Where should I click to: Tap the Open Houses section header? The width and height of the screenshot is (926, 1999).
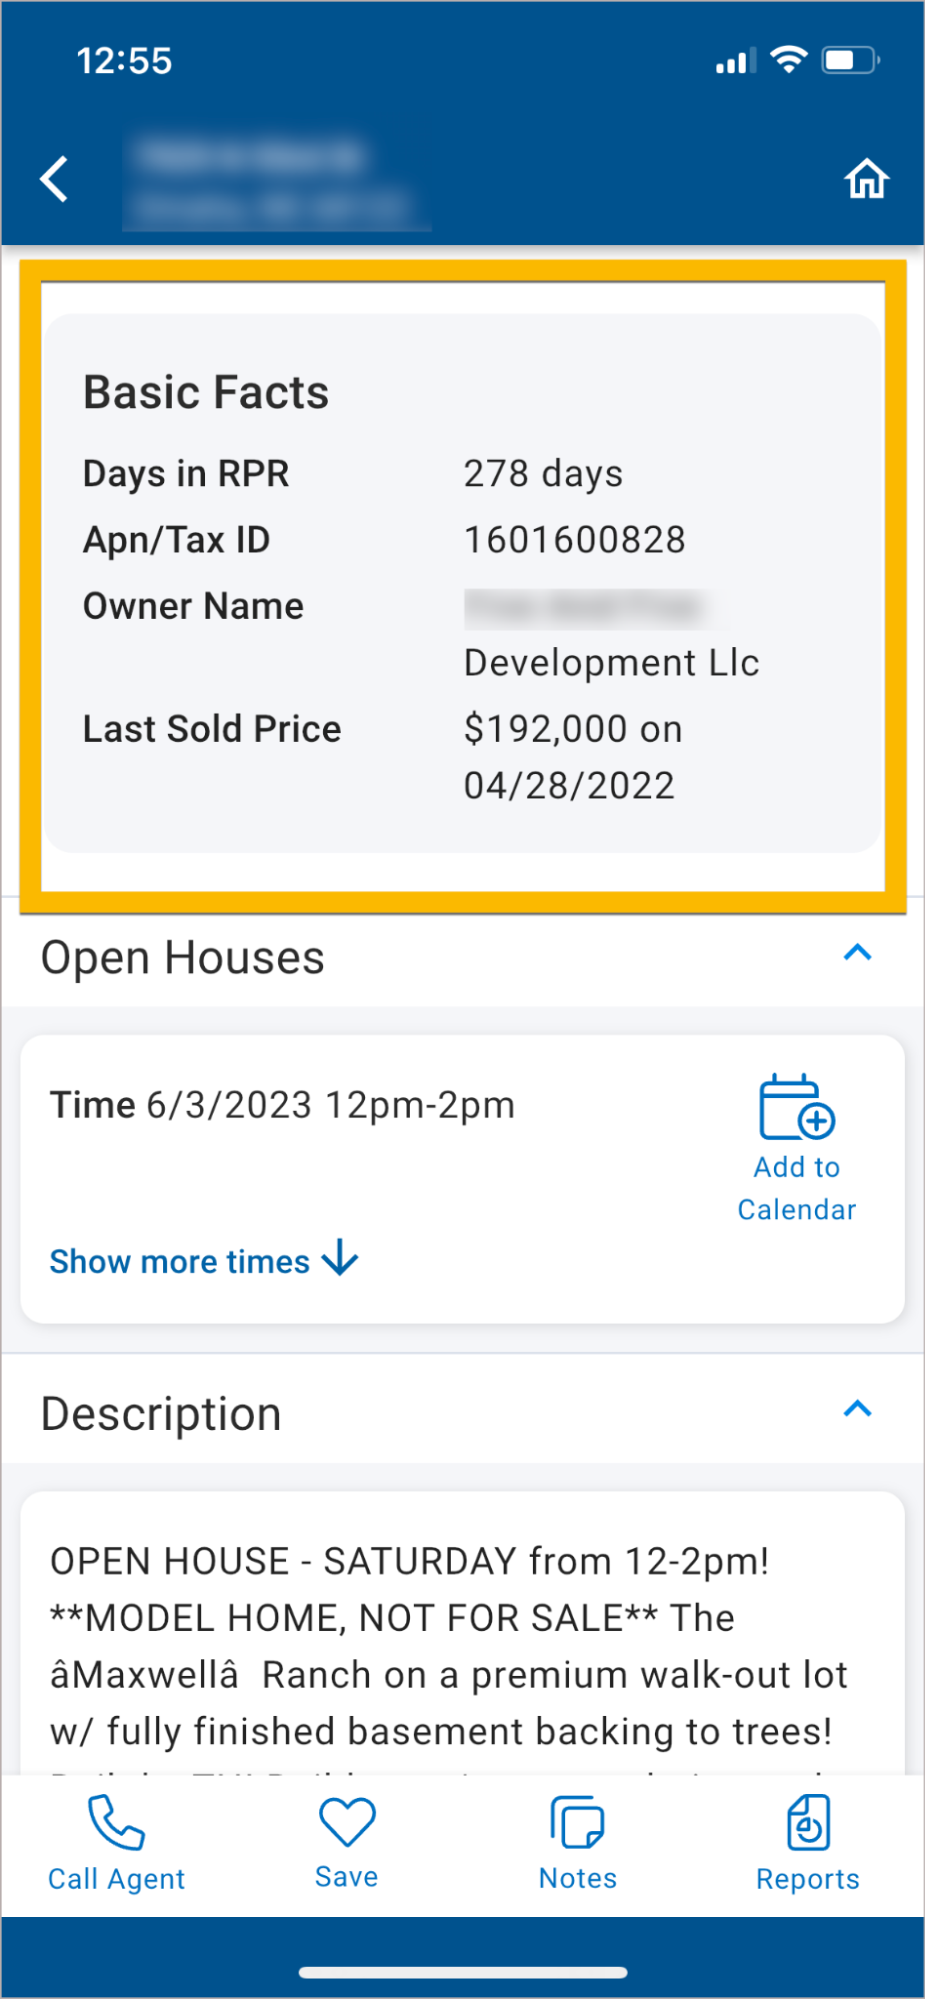(183, 958)
